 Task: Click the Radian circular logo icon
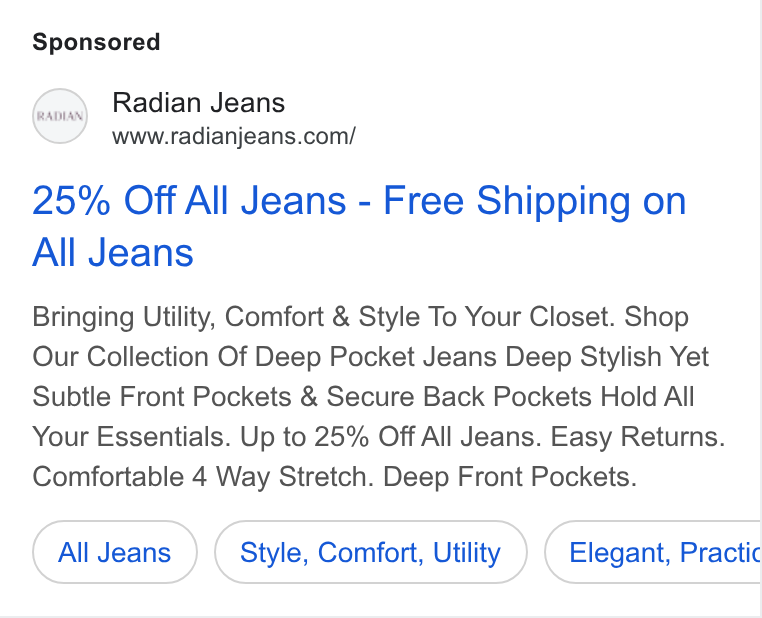(x=60, y=116)
